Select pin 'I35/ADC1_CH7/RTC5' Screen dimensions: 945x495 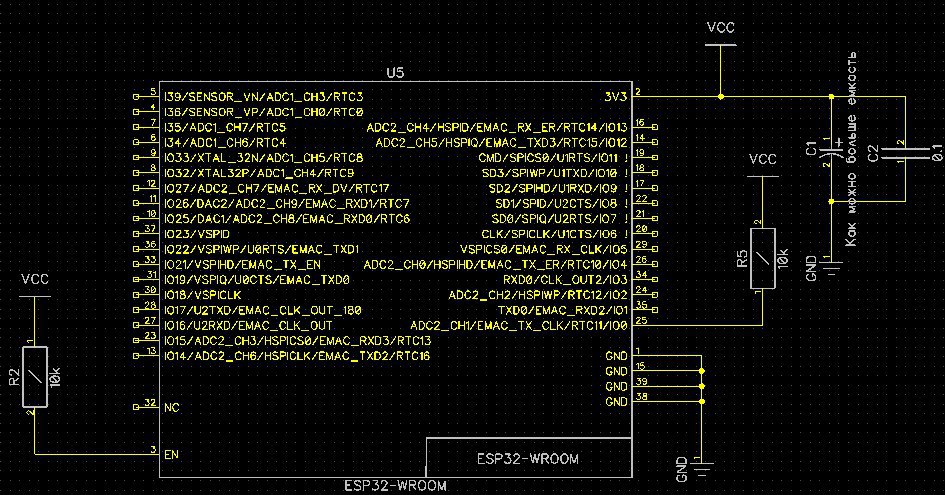point(225,127)
